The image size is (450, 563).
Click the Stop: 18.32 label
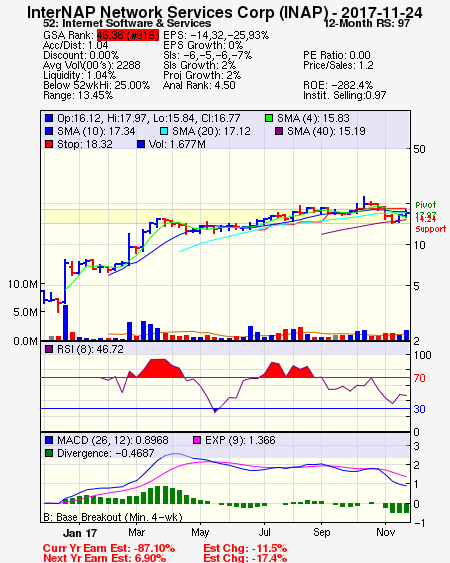coord(85,144)
